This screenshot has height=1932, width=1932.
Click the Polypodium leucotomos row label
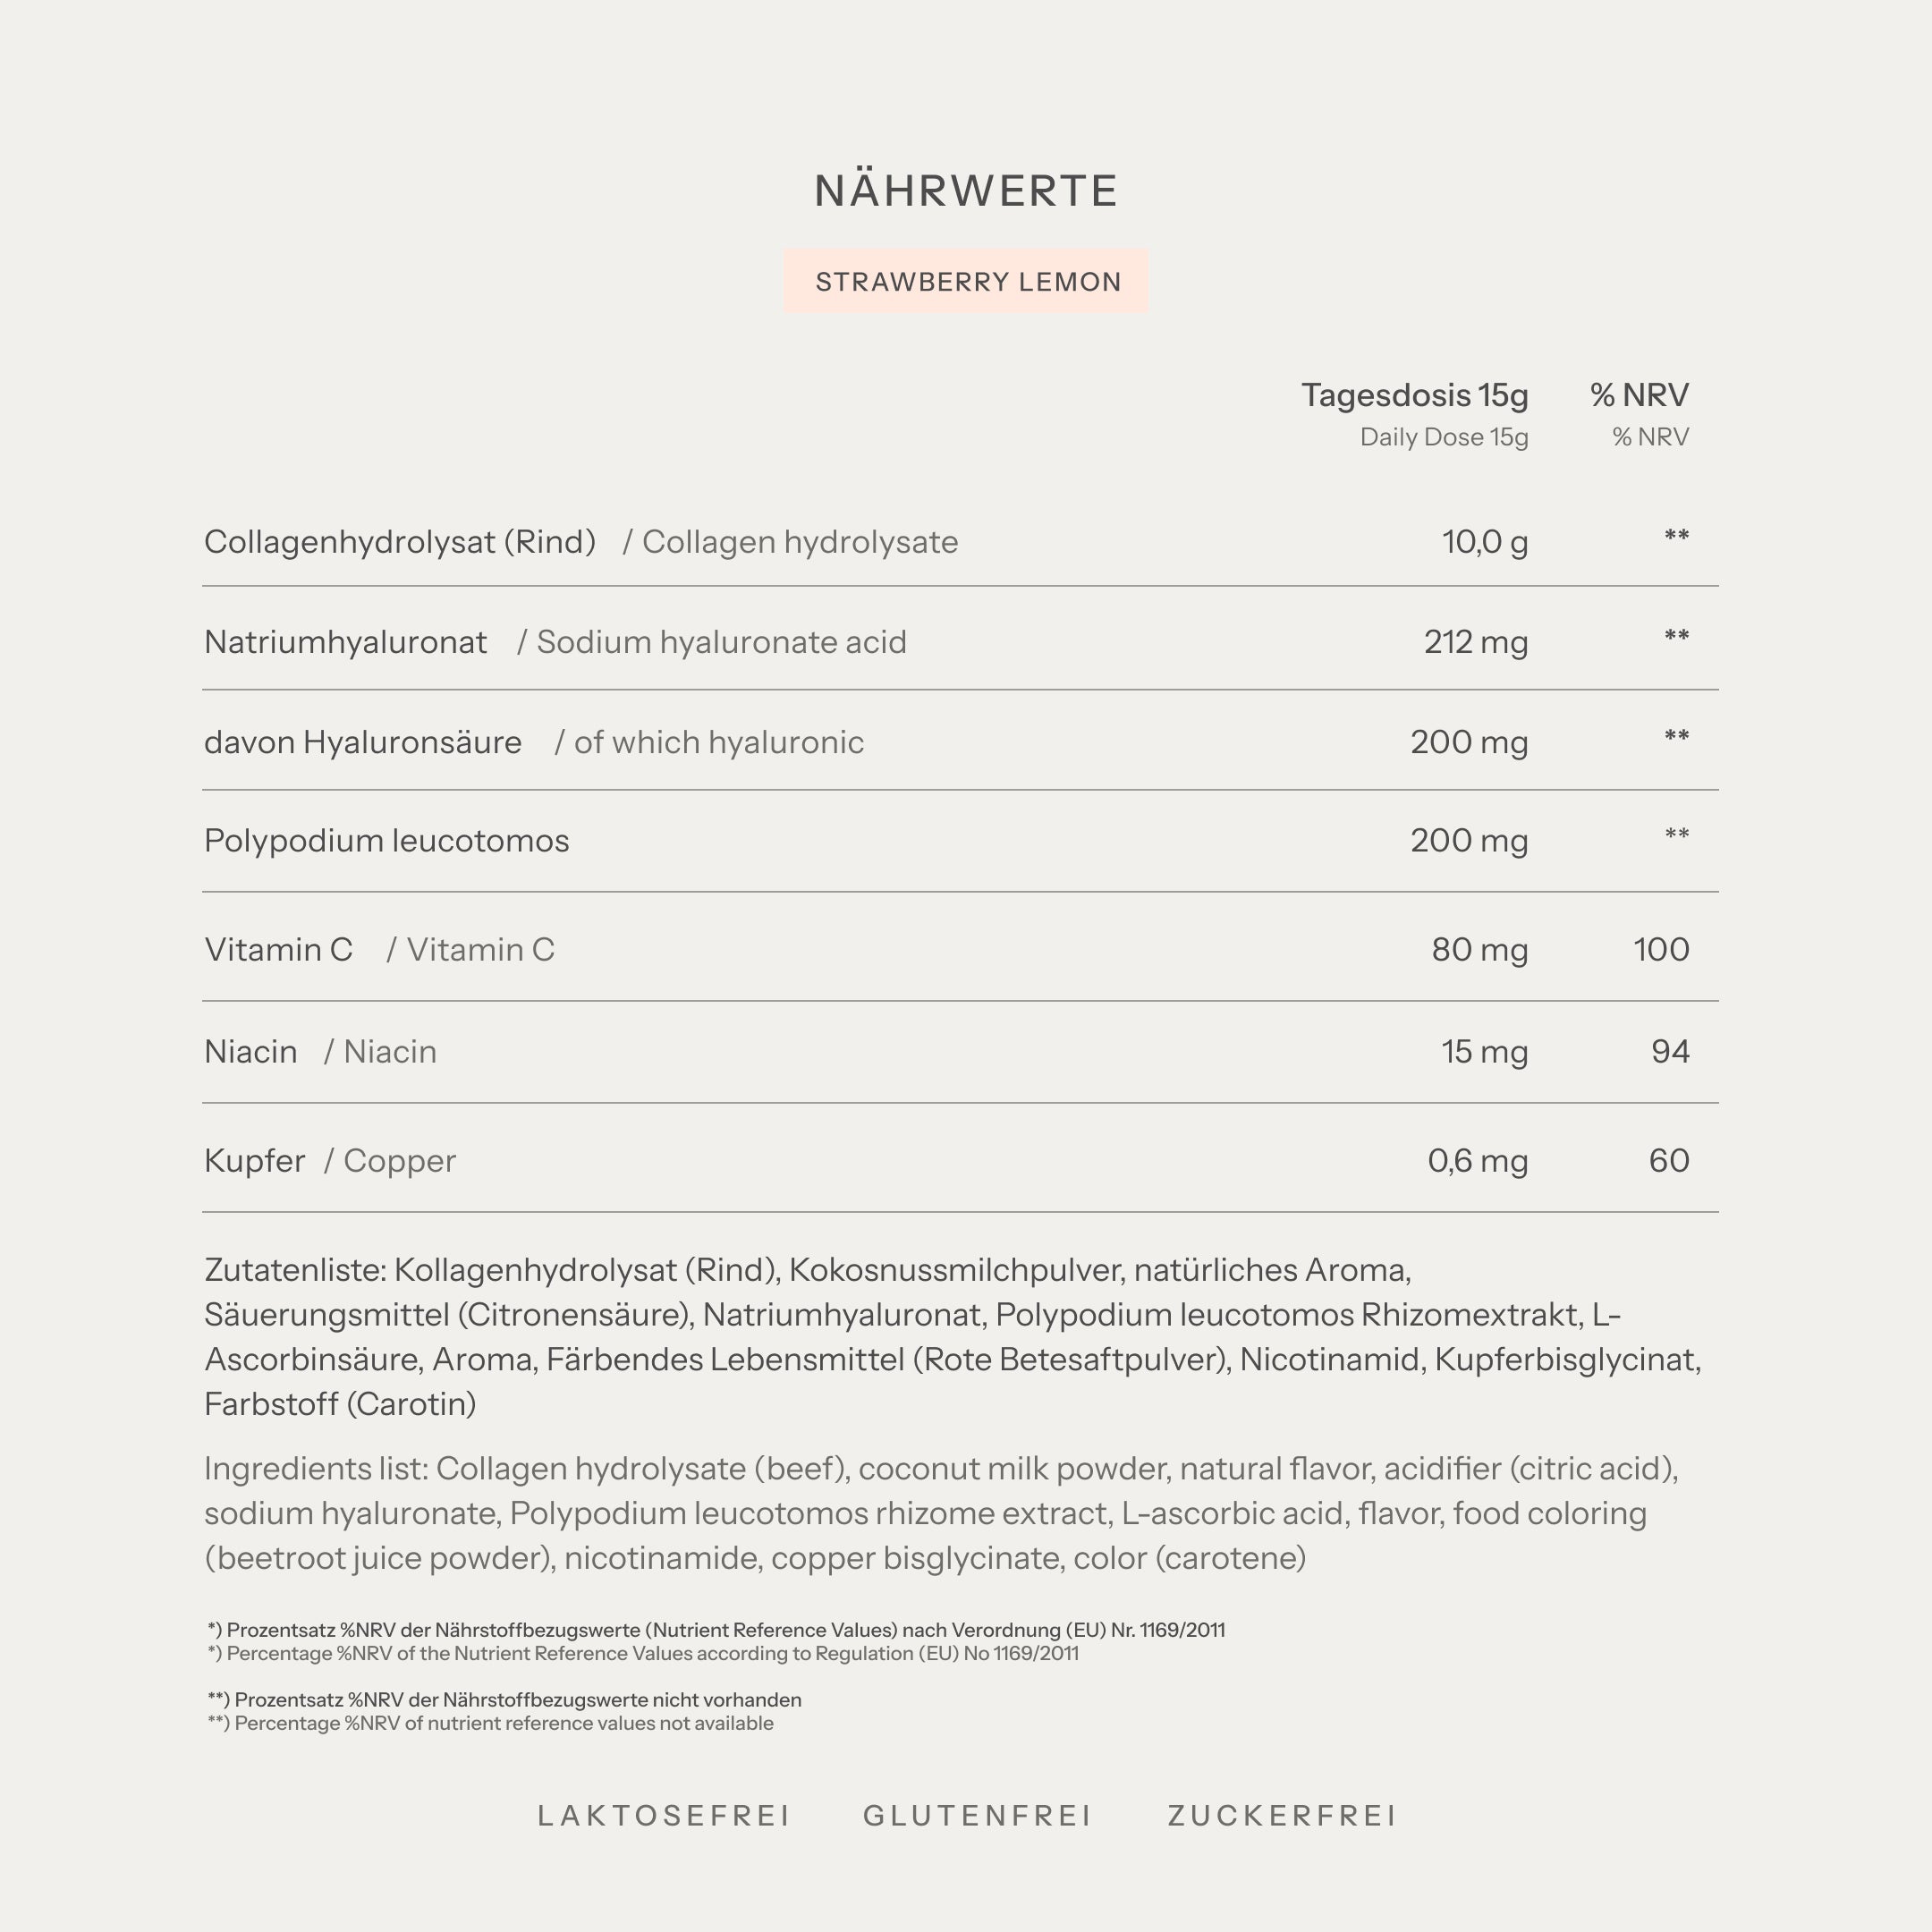click(x=386, y=841)
